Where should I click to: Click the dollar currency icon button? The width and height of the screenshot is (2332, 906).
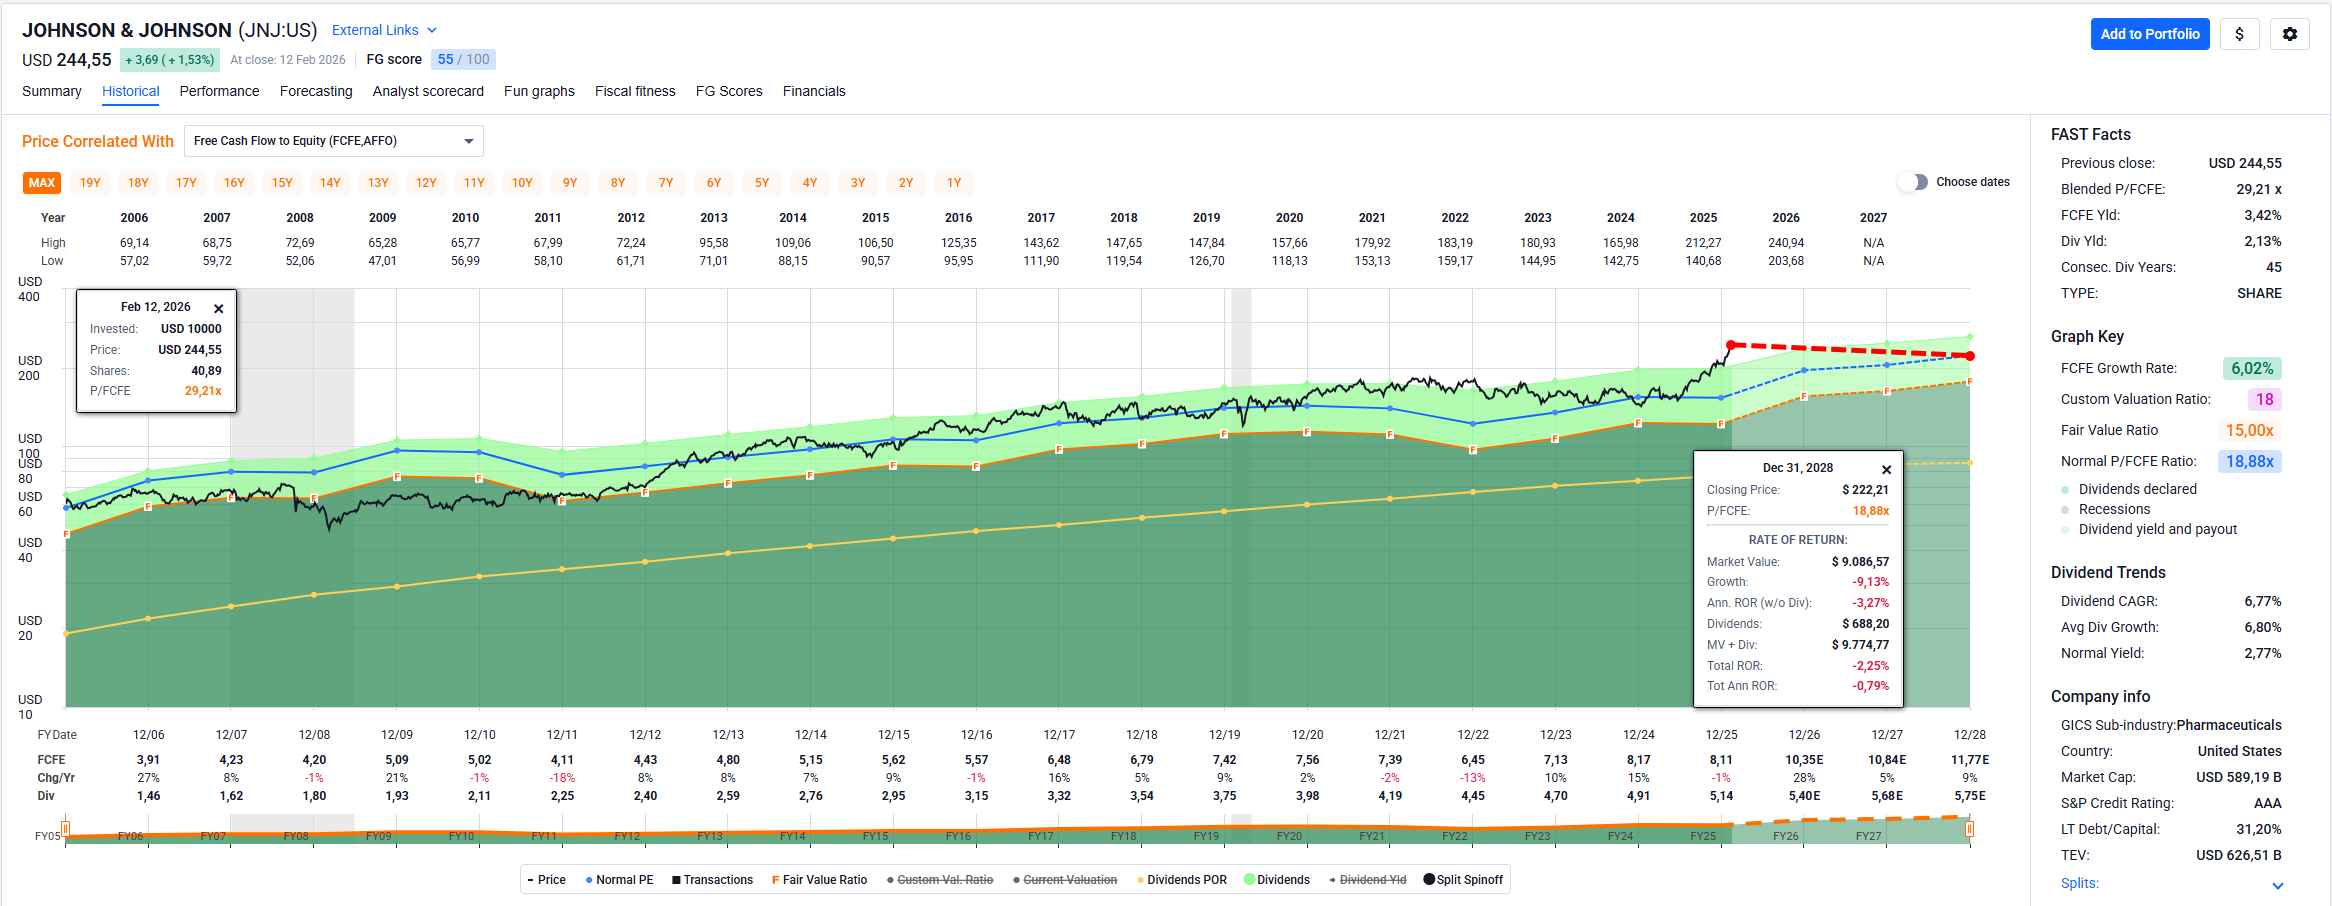coord(2239,34)
